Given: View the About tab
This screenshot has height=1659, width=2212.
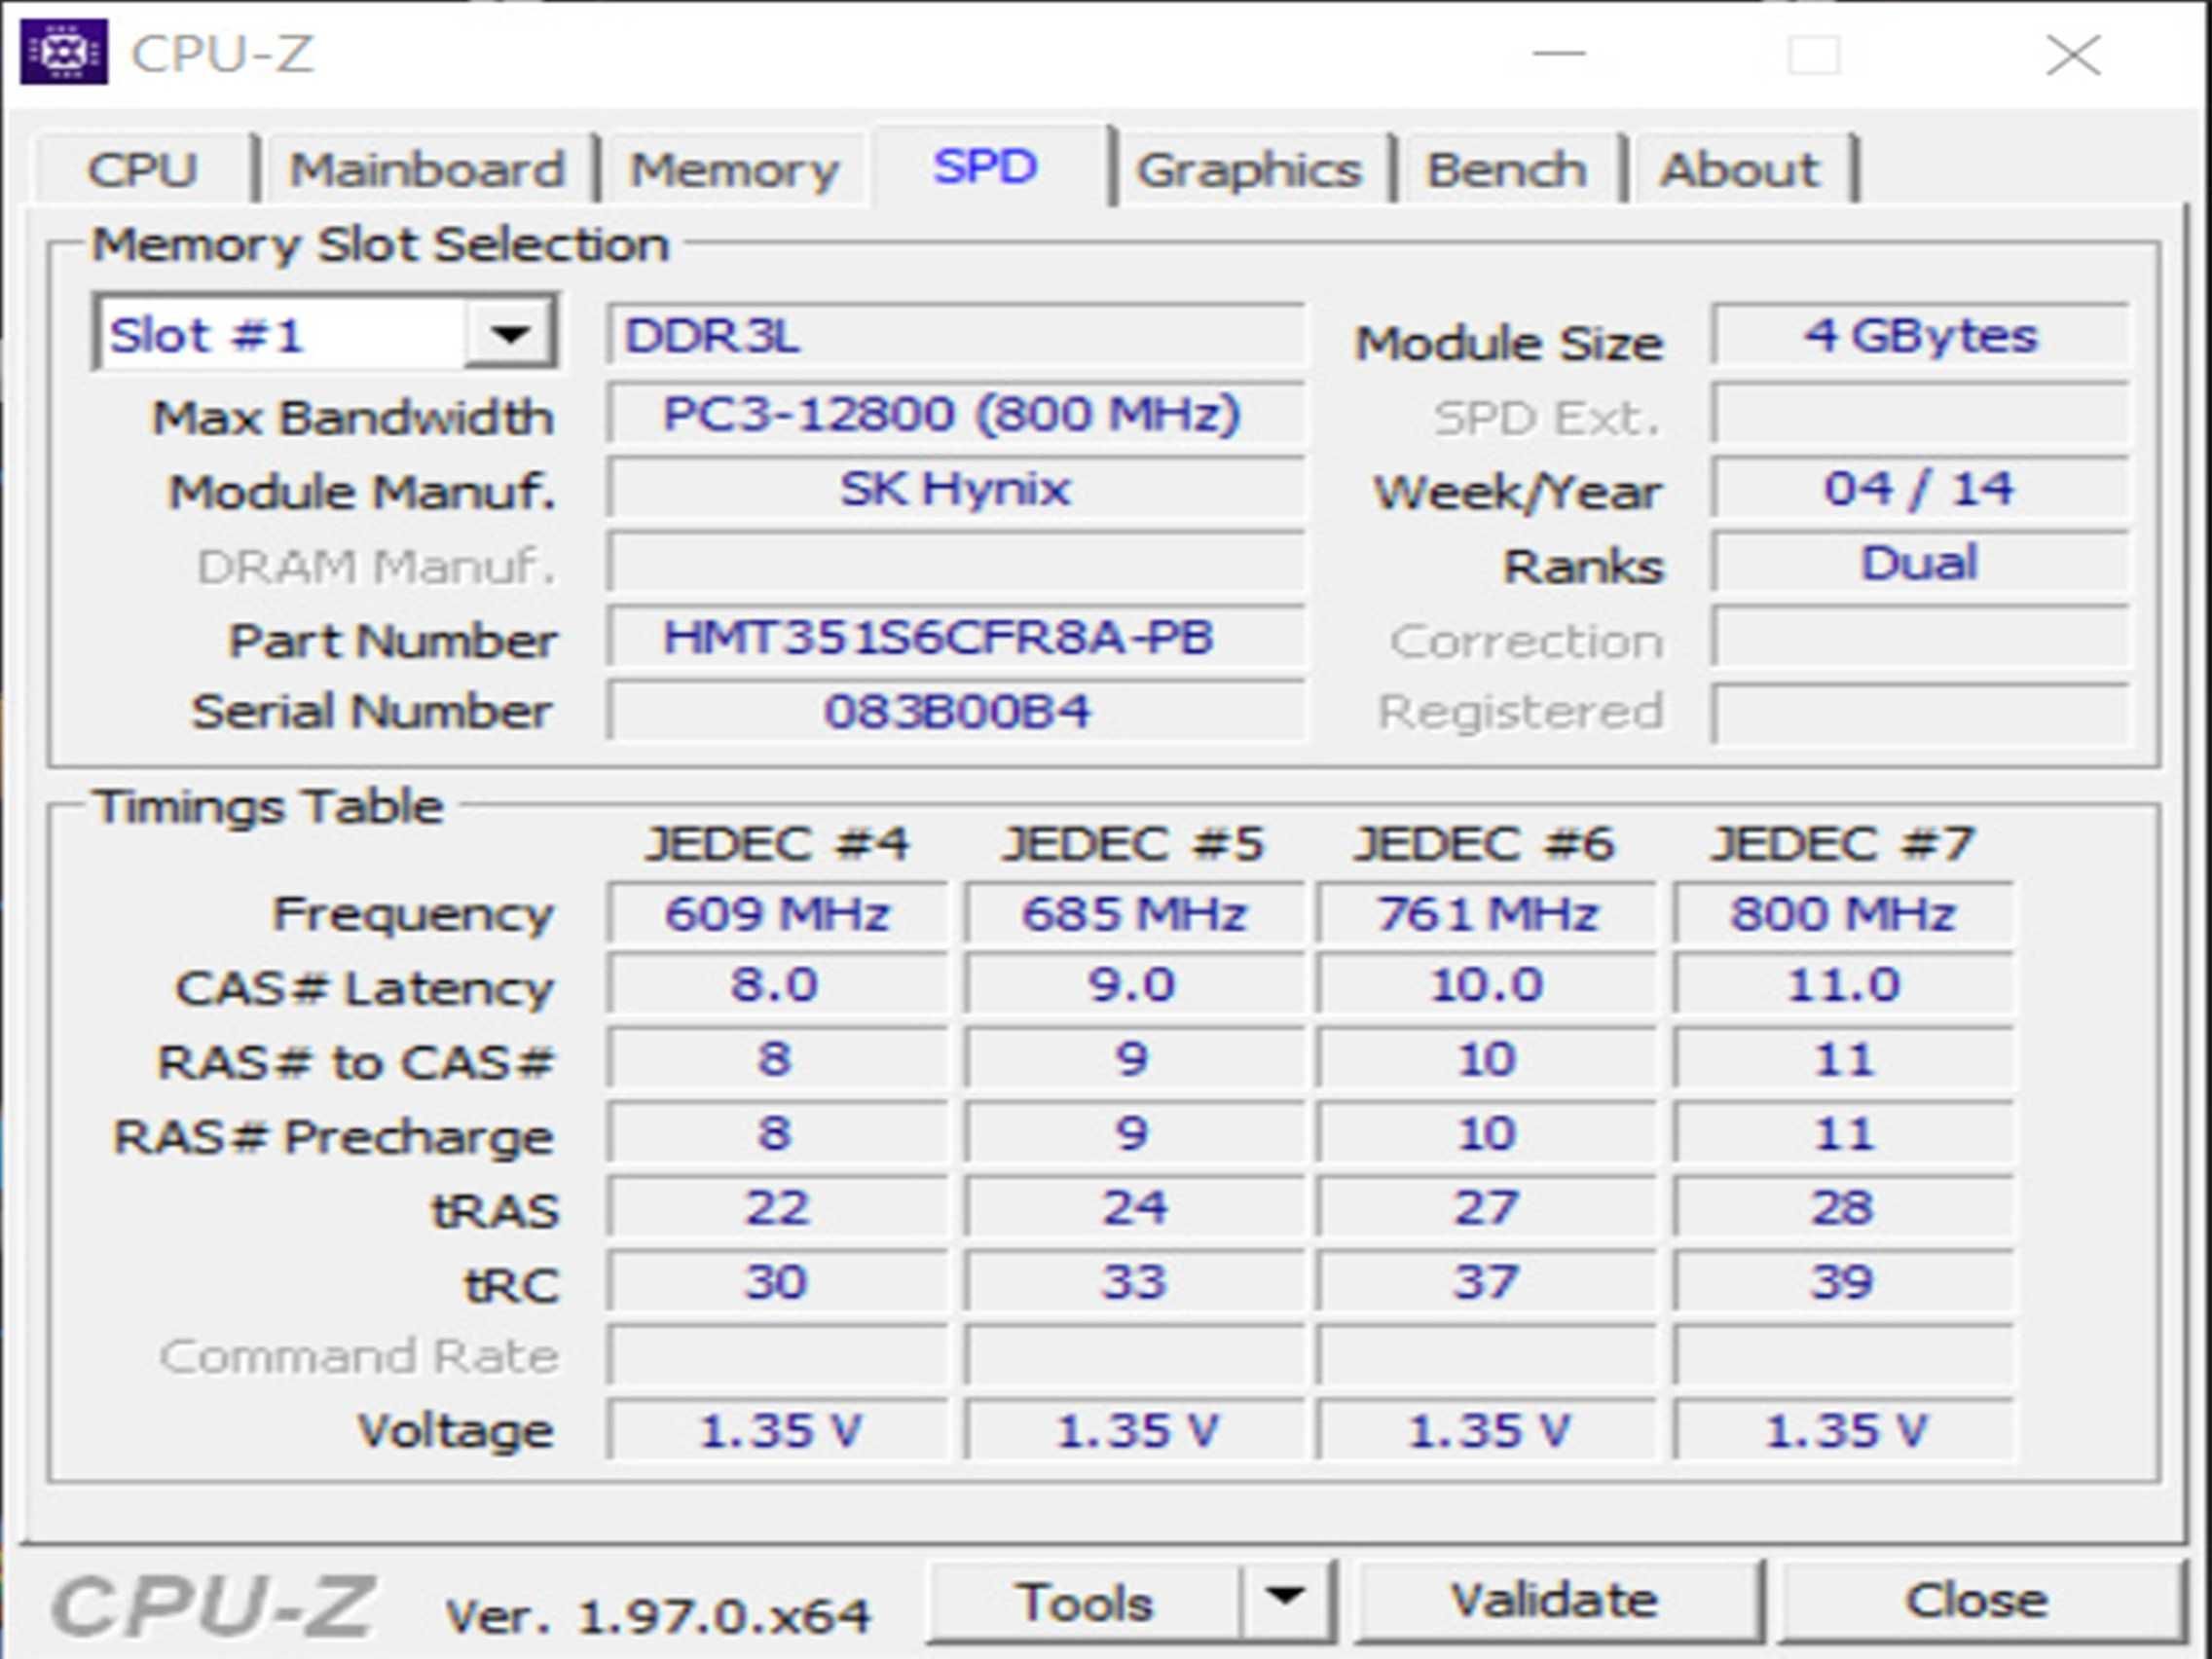Looking at the screenshot, I should 1739,169.
